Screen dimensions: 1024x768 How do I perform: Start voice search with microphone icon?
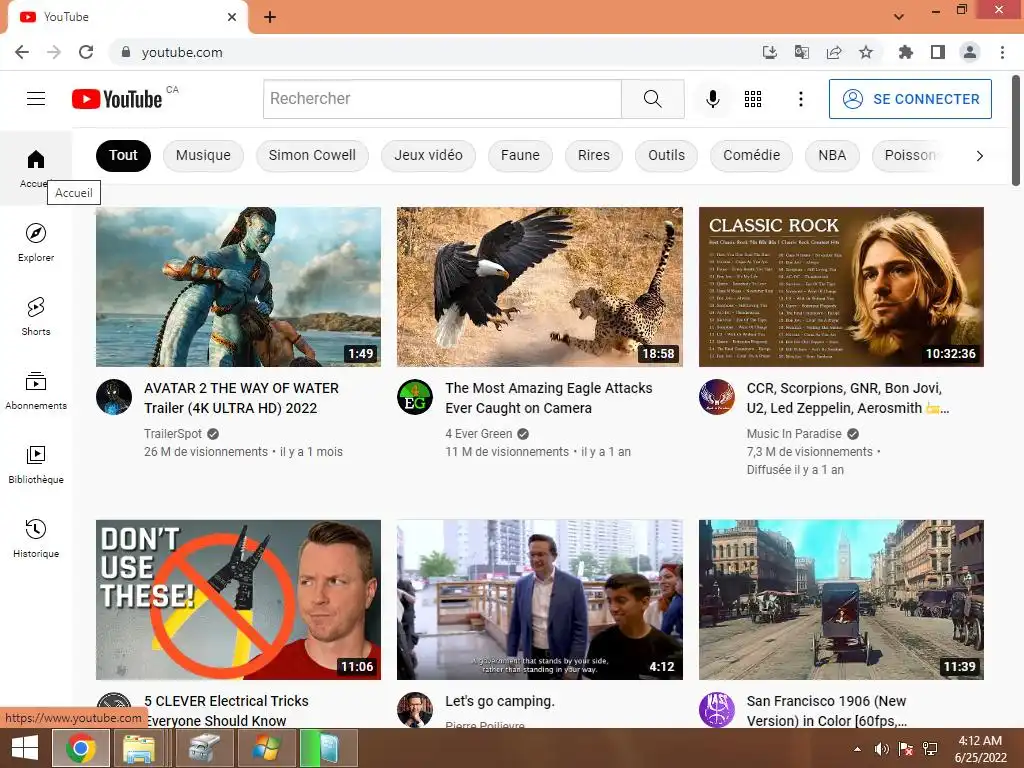click(x=712, y=99)
